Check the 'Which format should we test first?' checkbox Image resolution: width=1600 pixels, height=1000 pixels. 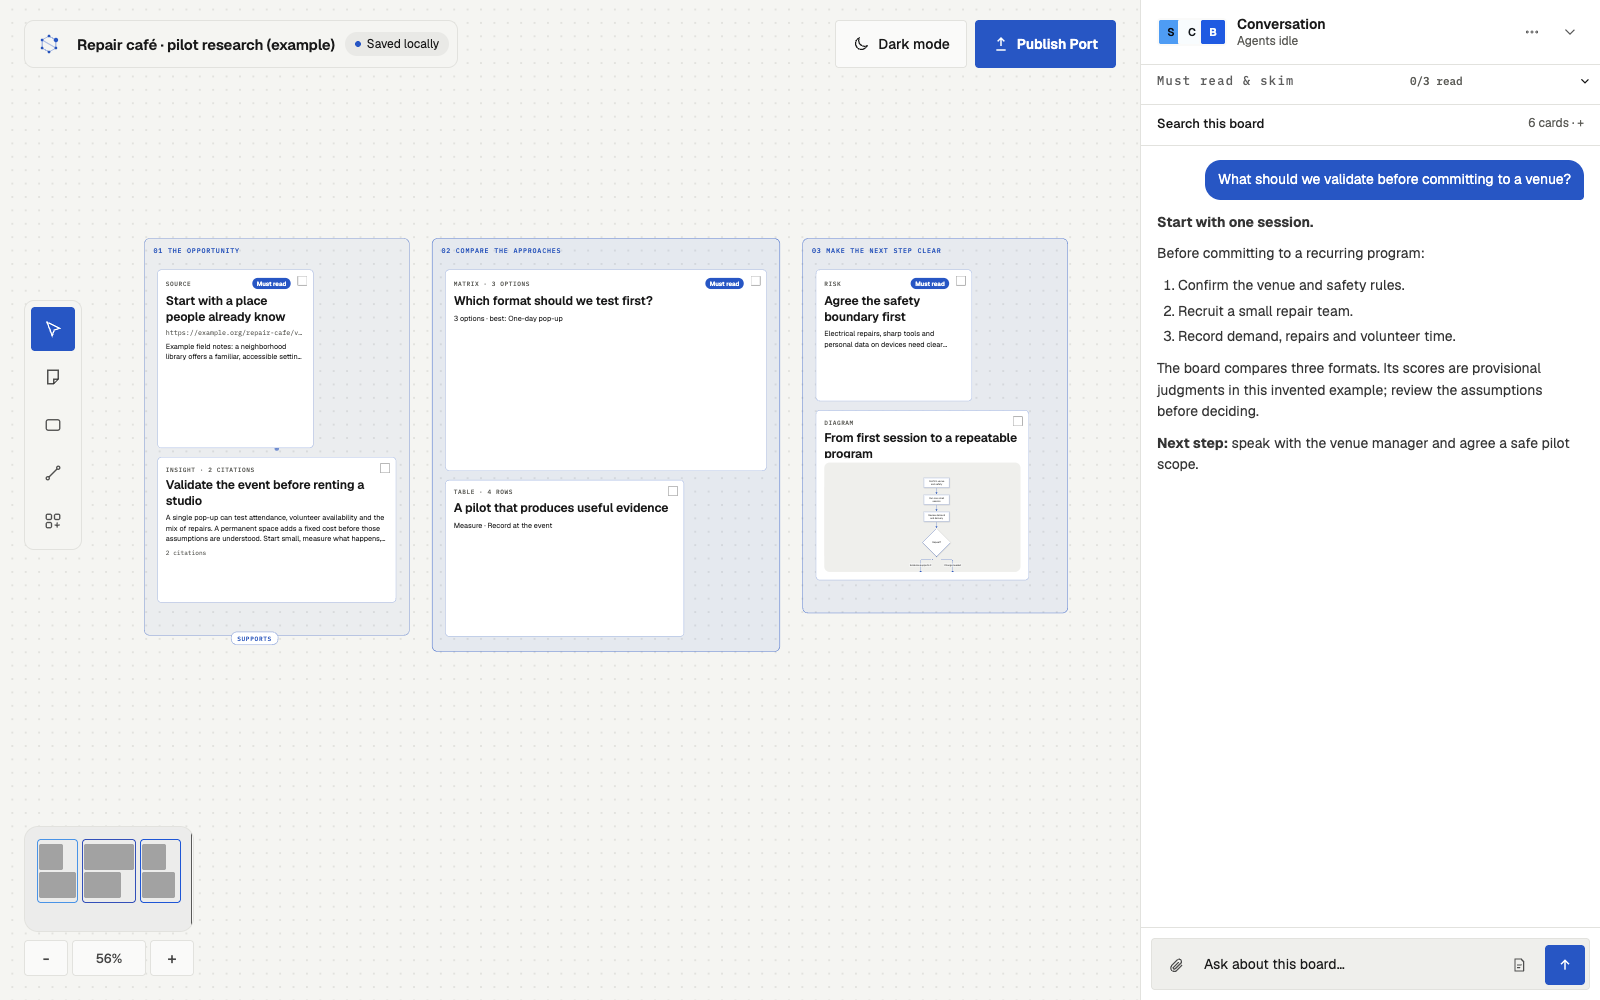[x=756, y=281]
